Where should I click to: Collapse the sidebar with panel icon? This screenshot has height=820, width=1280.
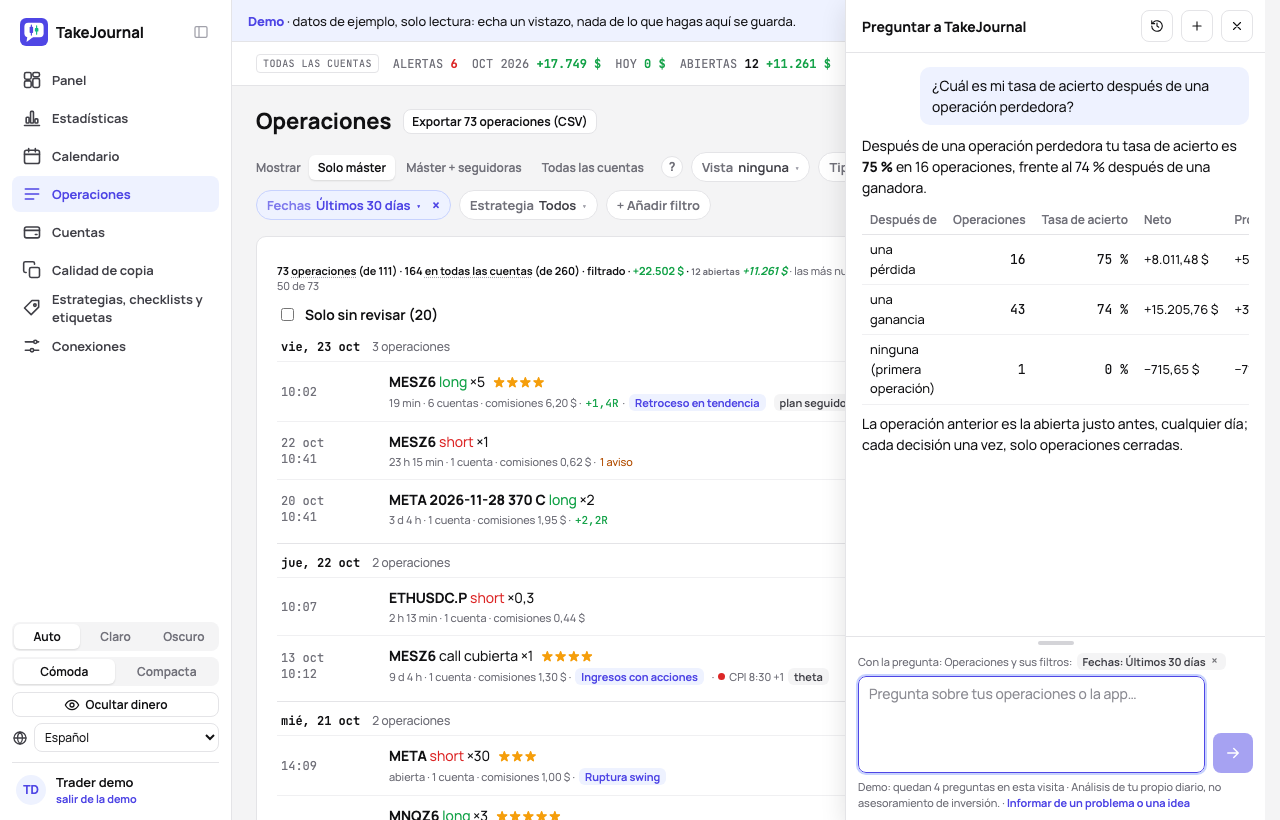201,32
